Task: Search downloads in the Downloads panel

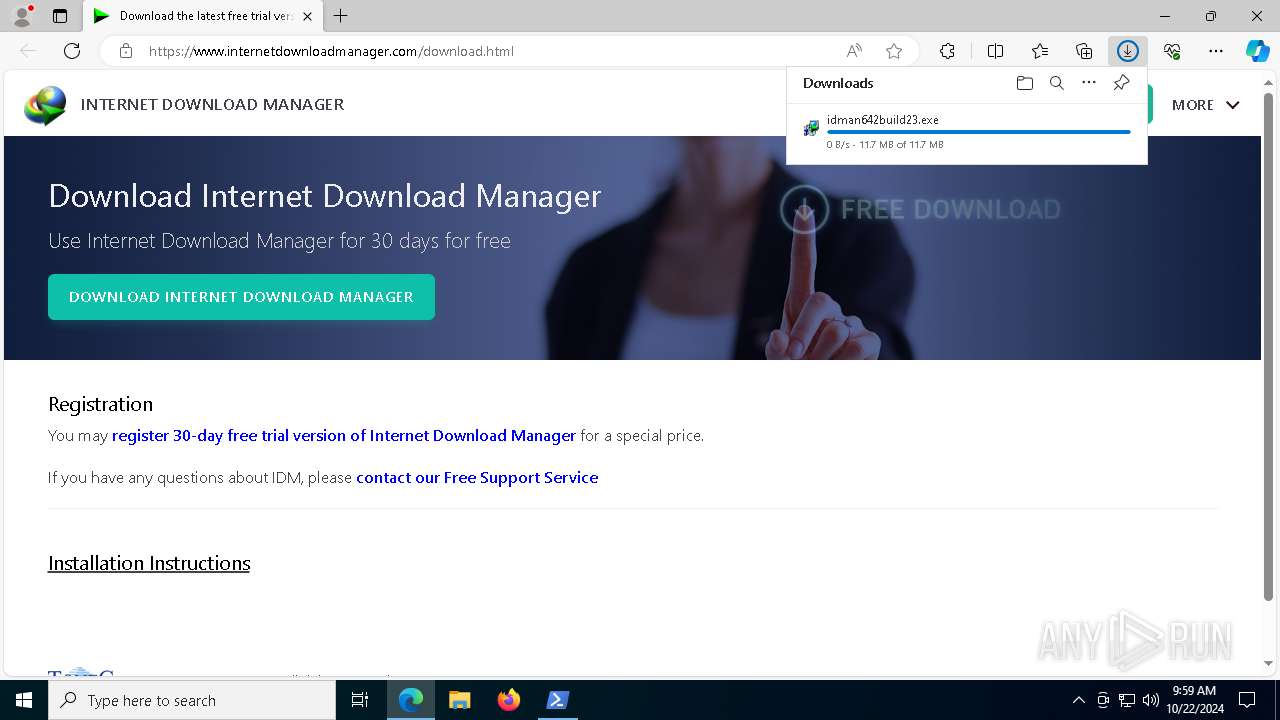Action: point(1056,83)
